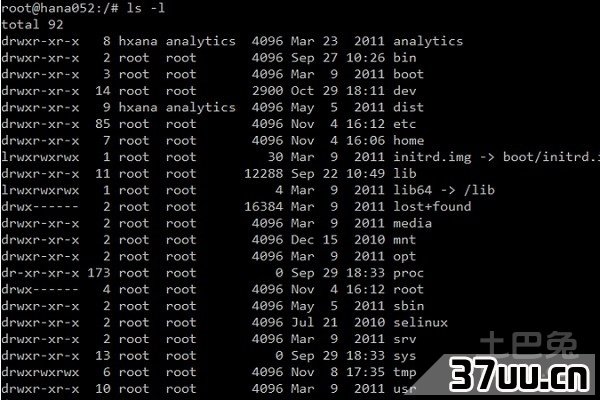Click the media directory name
The height and width of the screenshot is (400, 600).
[x=412, y=223]
